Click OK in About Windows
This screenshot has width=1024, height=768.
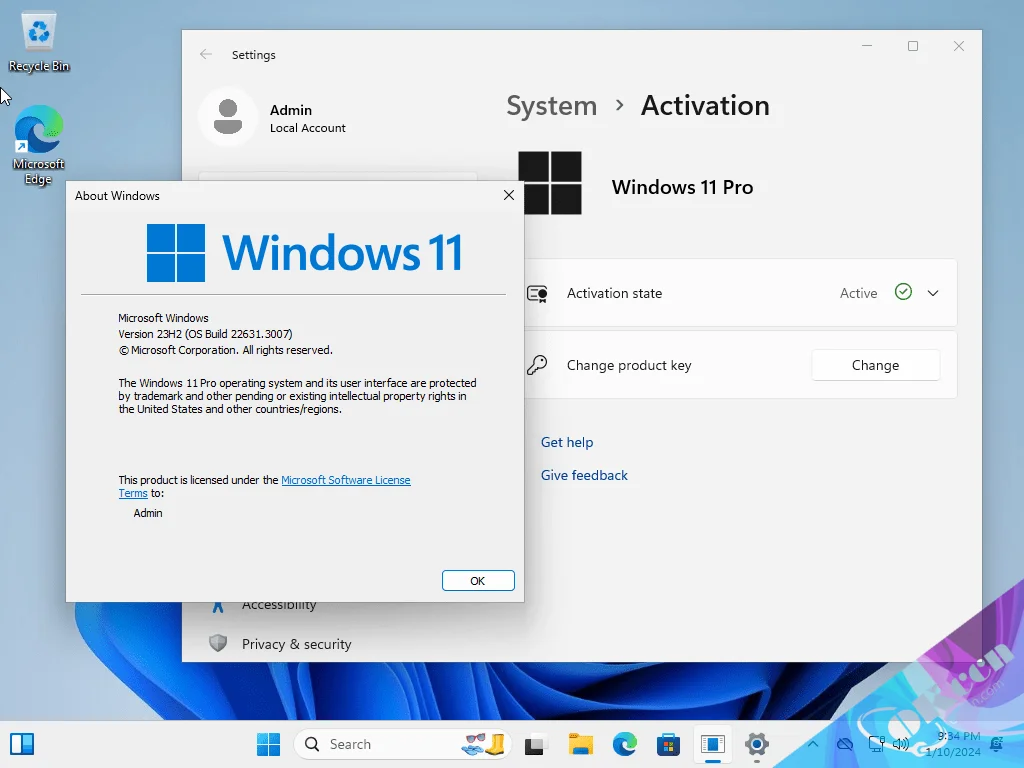[x=478, y=581]
